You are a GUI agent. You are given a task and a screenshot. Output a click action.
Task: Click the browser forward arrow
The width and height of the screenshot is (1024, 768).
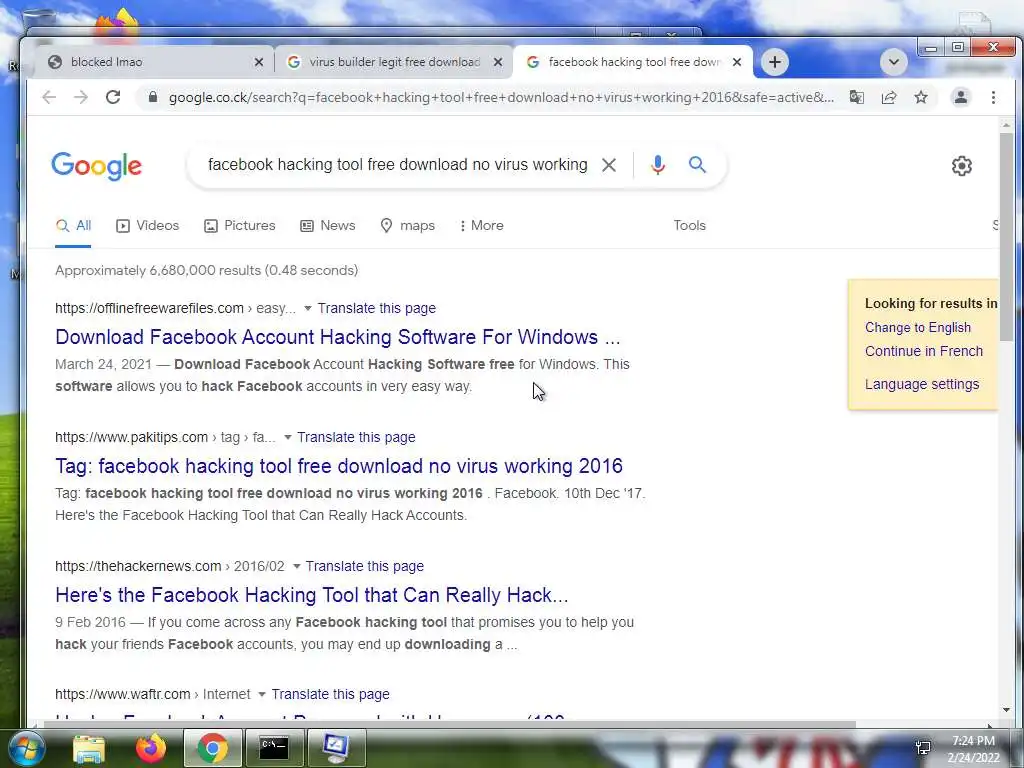pos(81,97)
